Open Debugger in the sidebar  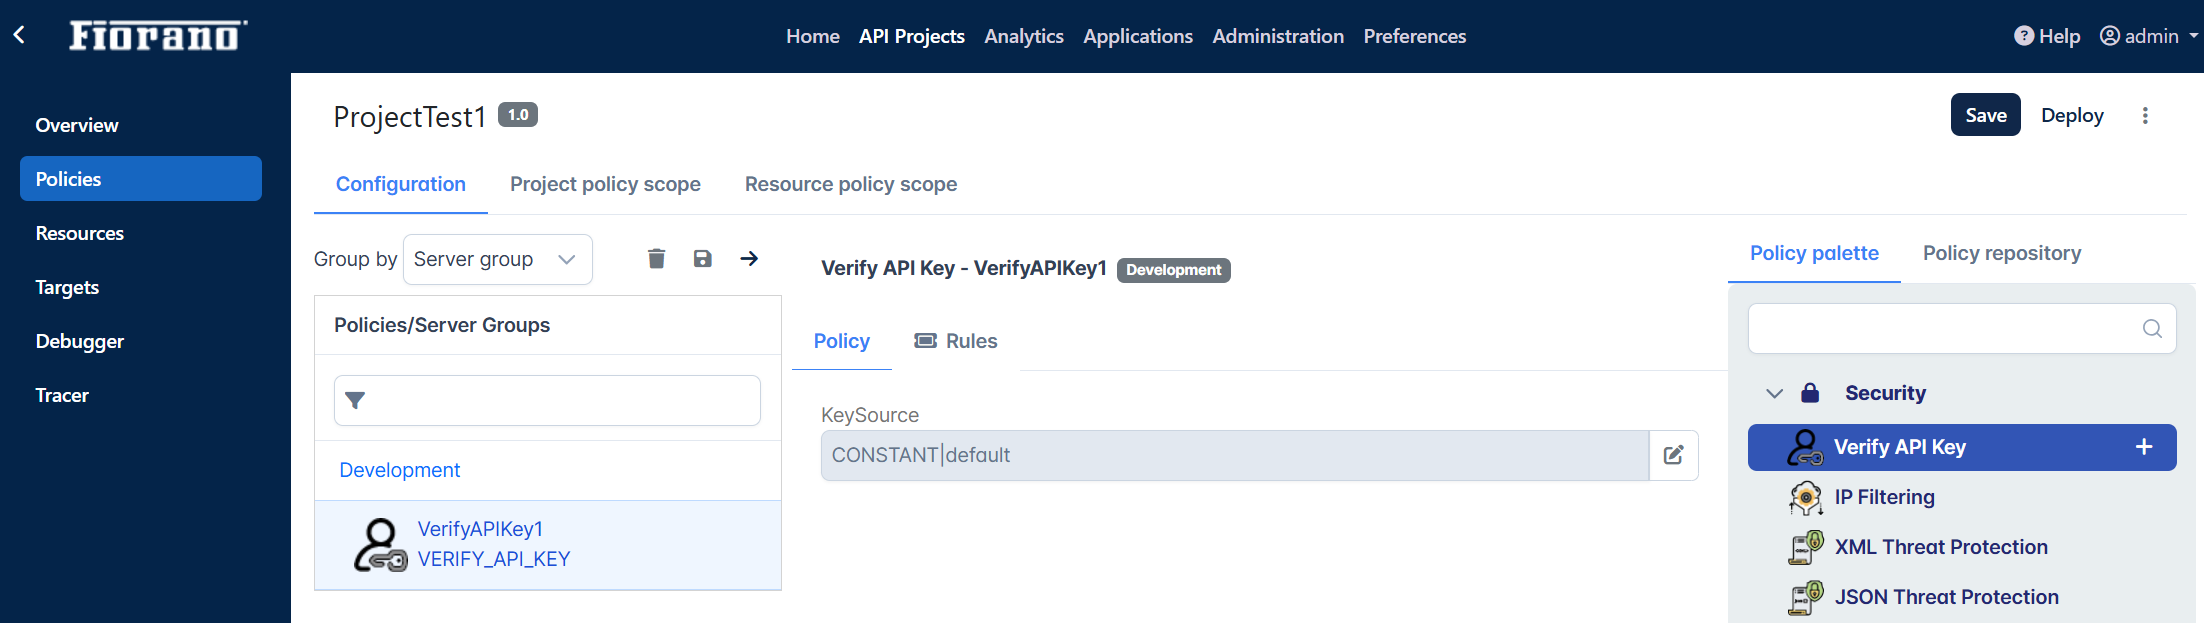[x=141, y=341]
